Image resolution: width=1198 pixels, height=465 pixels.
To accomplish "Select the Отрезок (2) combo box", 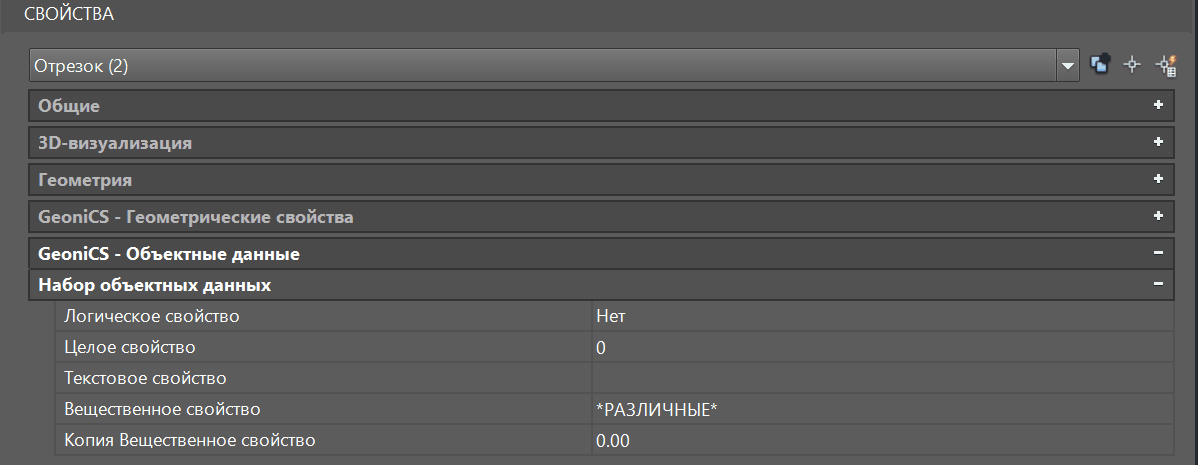I will 540,66.
